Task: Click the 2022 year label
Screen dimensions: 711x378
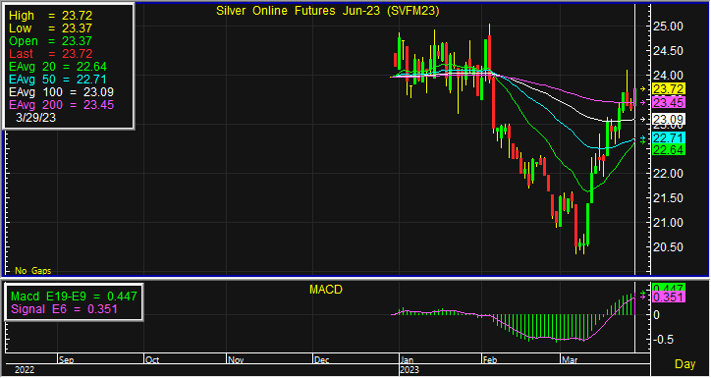Action: 24,370
